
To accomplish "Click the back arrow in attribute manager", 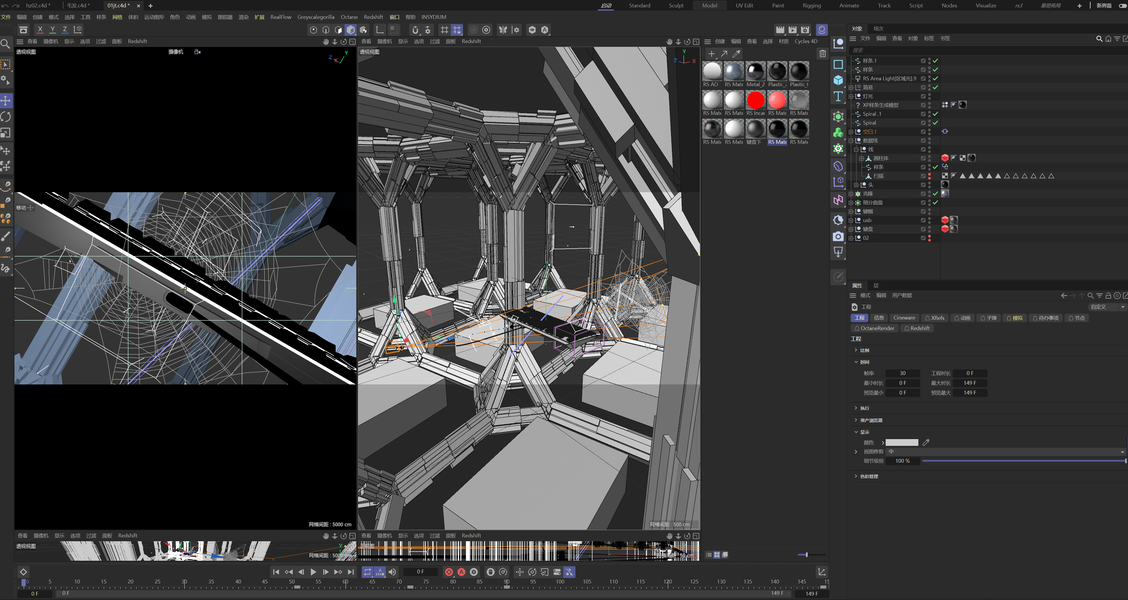I will (x=1063, y=295).
